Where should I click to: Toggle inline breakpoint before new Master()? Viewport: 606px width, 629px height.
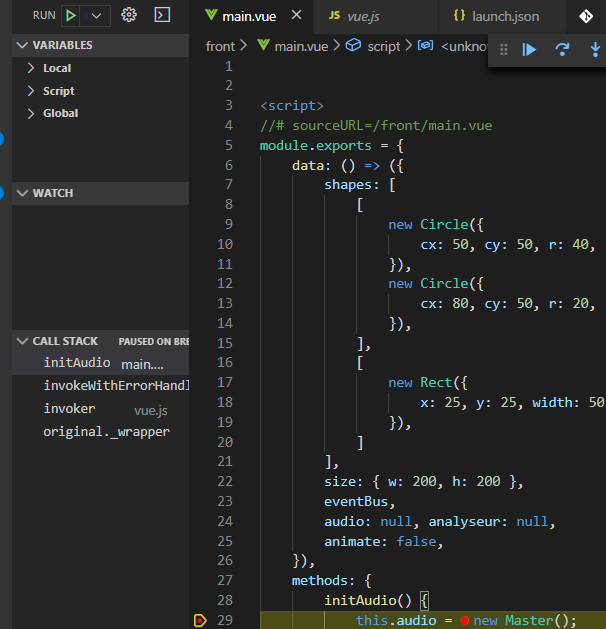tap(465, 621)
